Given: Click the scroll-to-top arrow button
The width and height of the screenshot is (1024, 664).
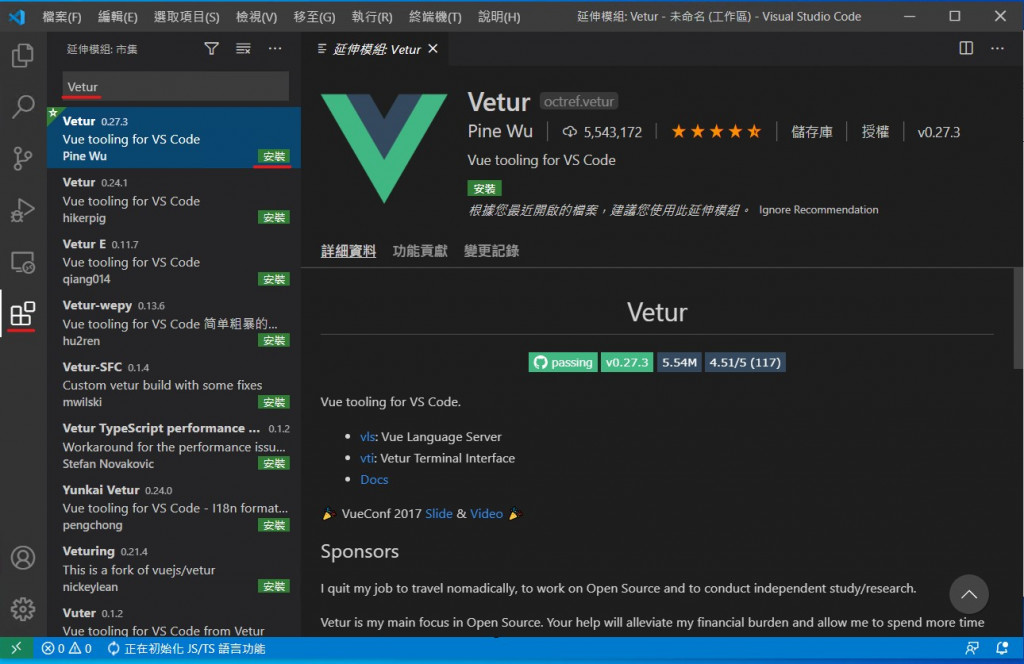Looking at the screenshot, I should point(968,594).
